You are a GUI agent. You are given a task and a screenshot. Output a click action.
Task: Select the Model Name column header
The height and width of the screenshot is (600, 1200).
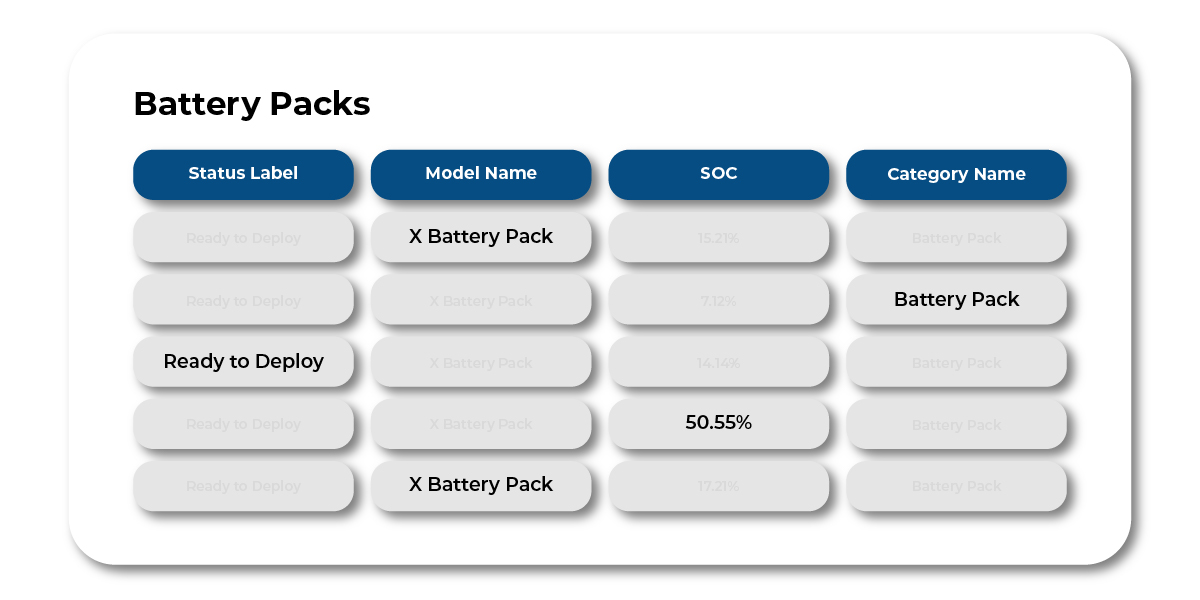pos(481,174)
